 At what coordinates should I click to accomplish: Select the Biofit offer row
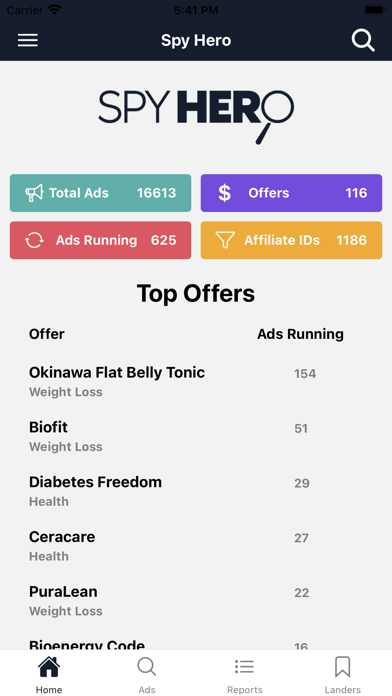[196, 436]
